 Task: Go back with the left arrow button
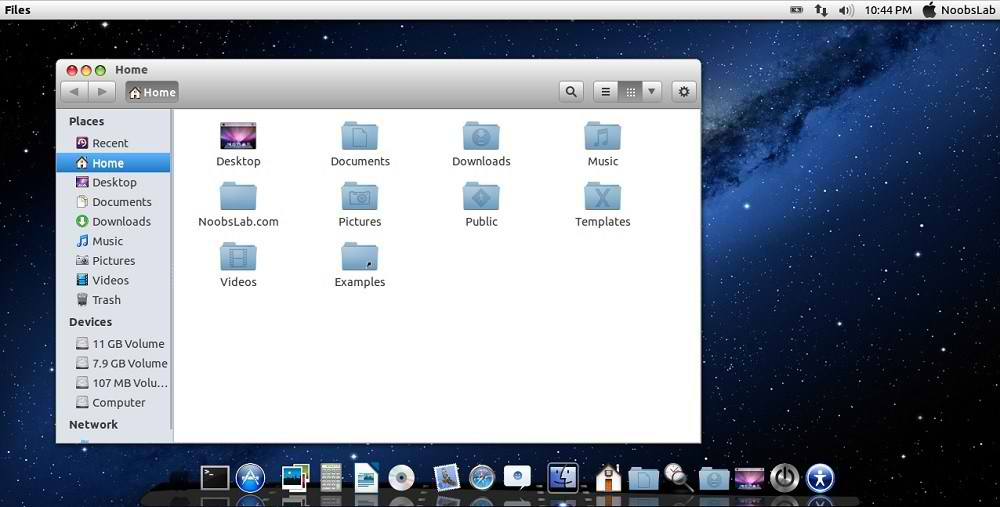[74, 92]
